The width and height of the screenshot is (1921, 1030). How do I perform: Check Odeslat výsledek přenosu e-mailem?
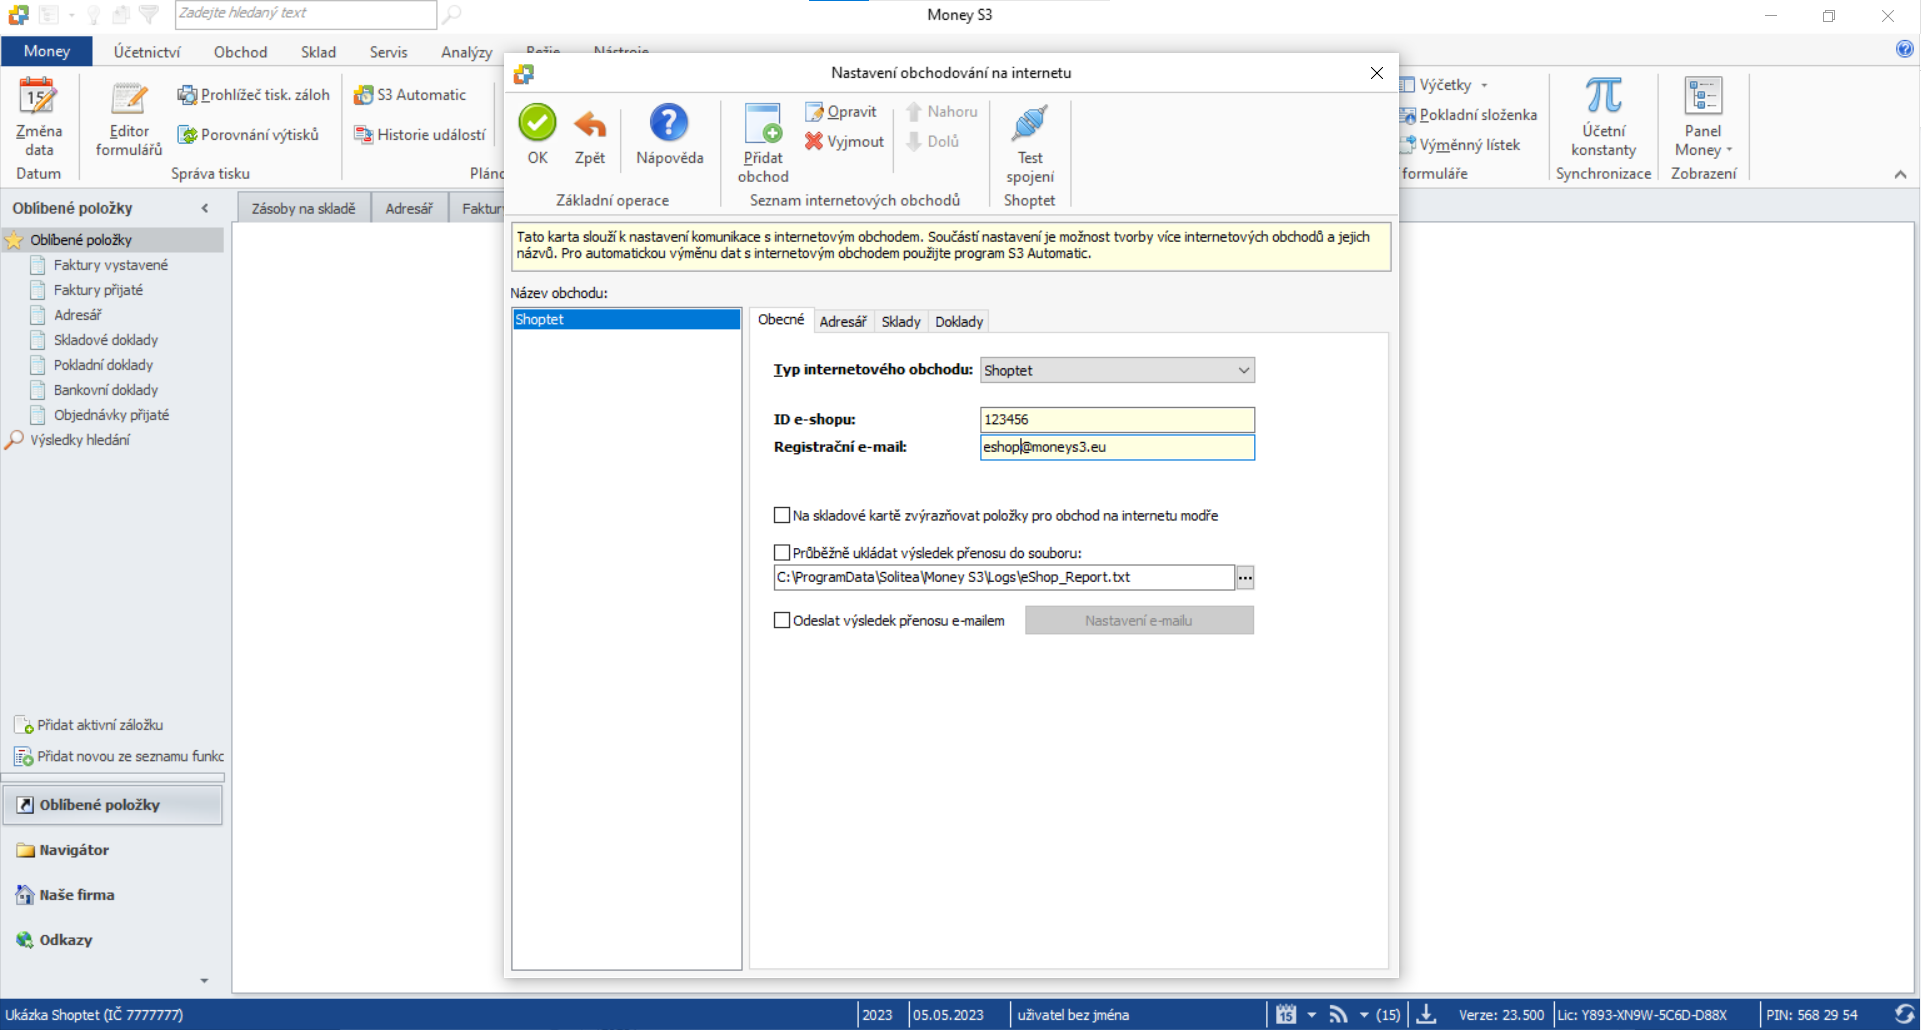click(782, 620)
